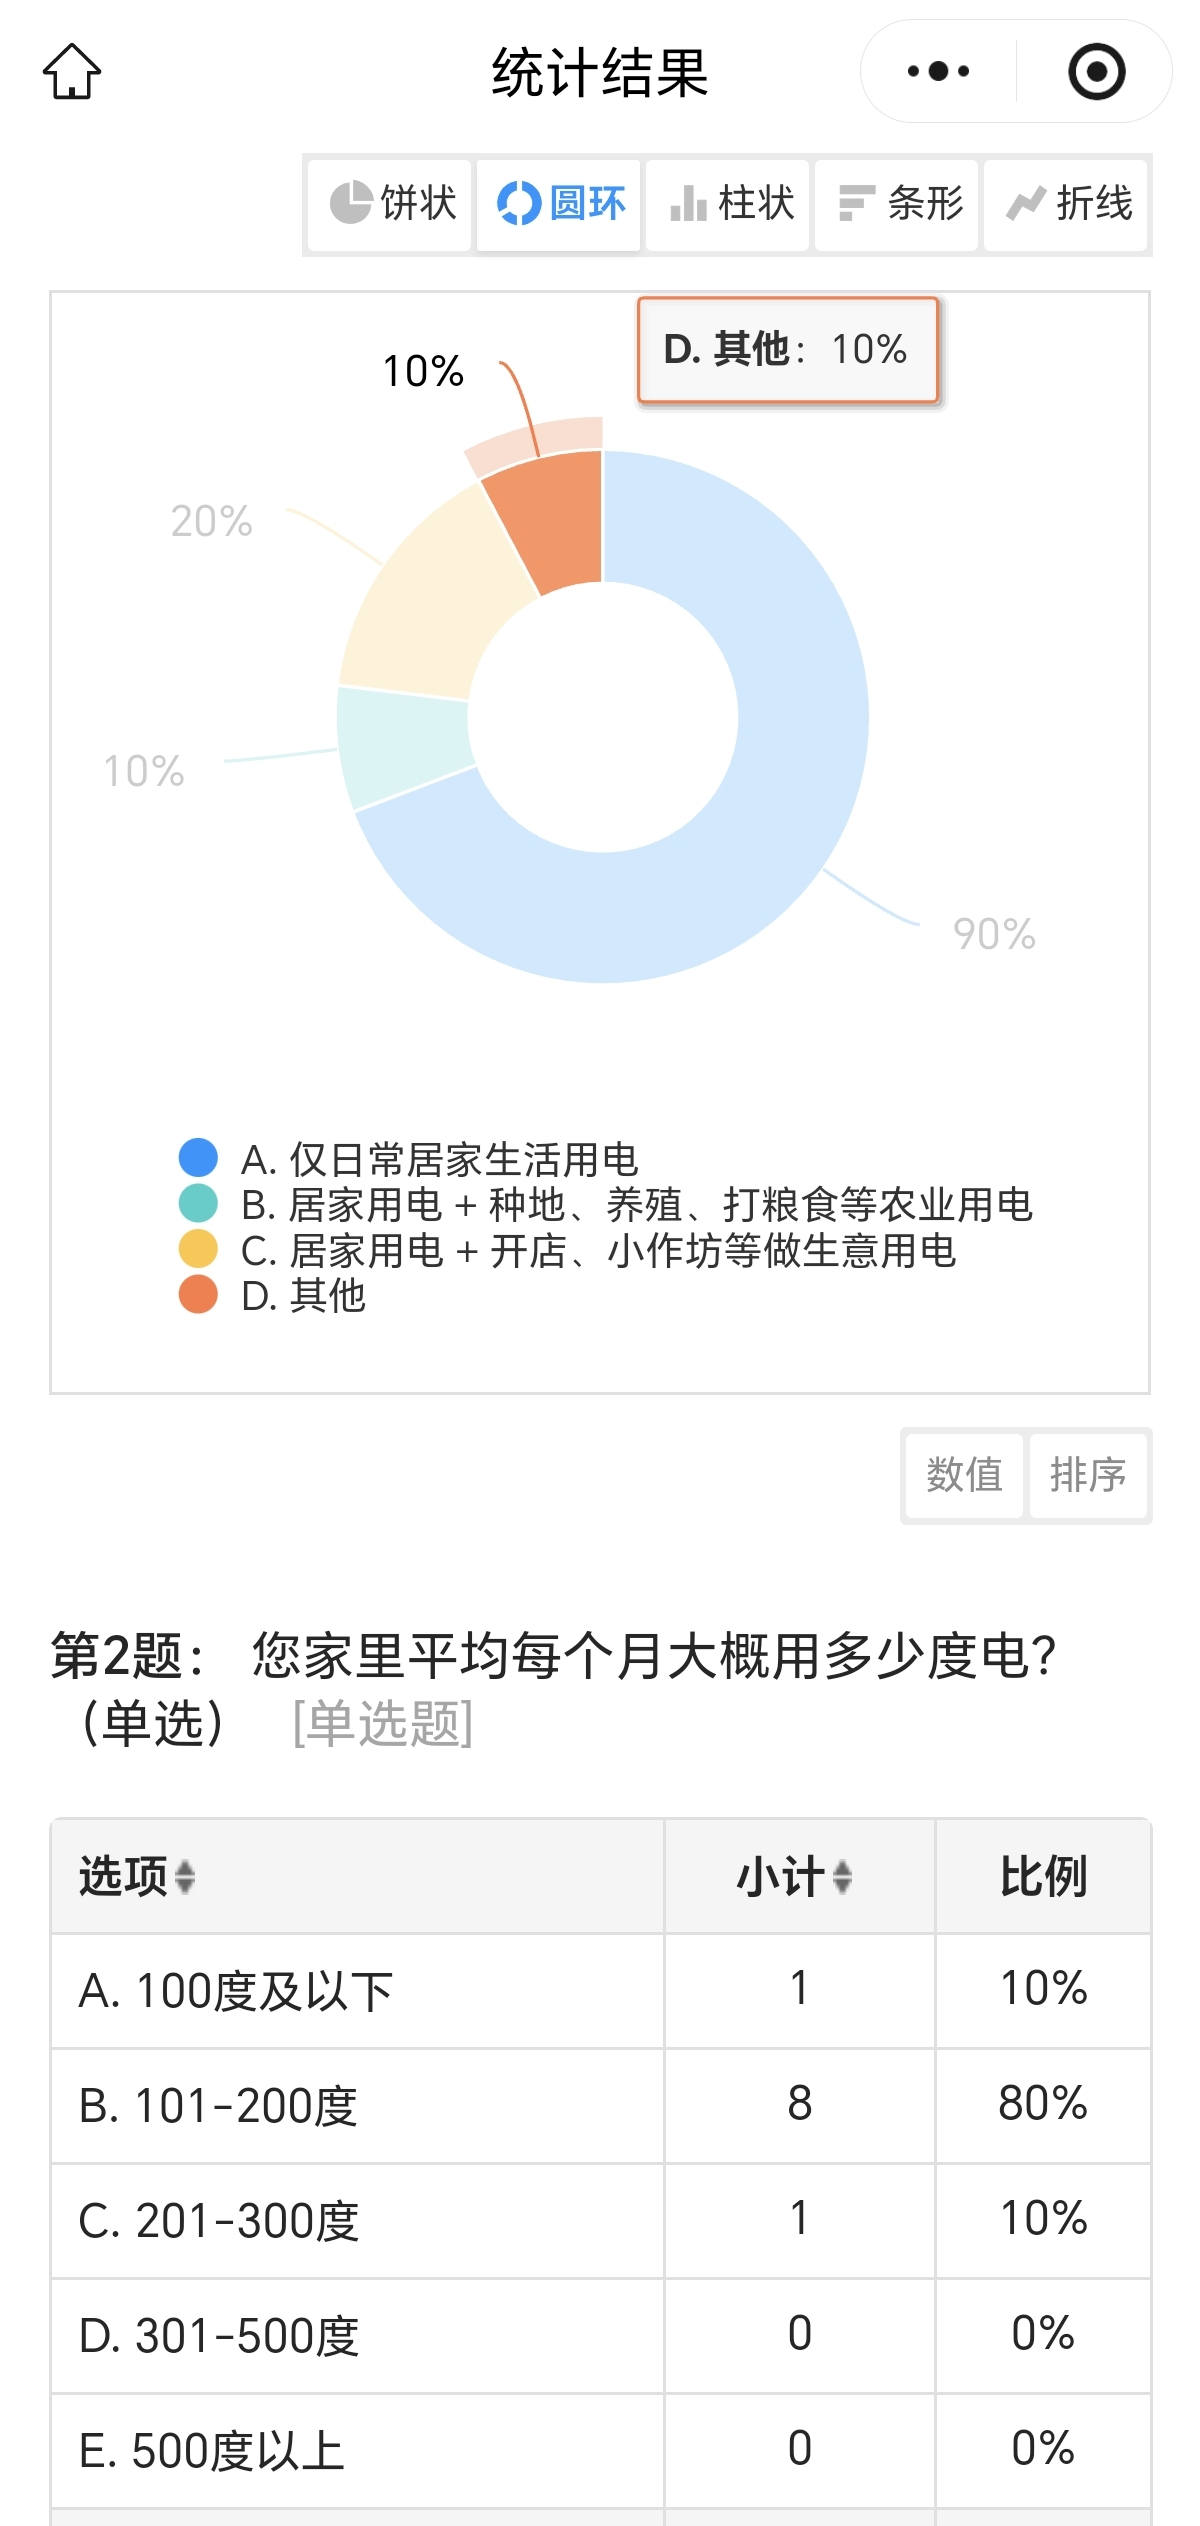Tap the mini program close target icon
Screen dimensions: 1200x2526
1097,71
